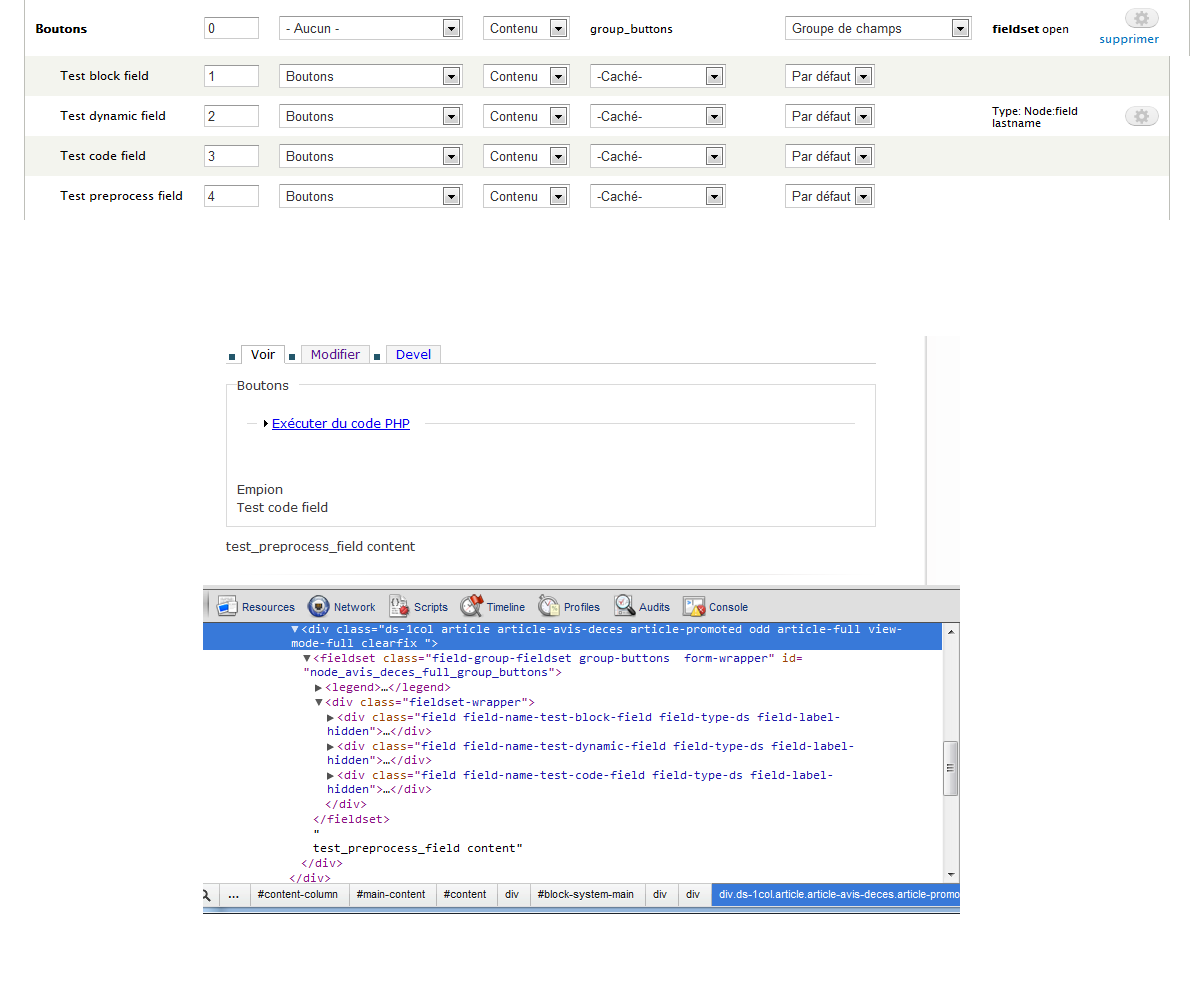Open the Timeline panel icon
This screenshot has height=1000, width=1203.
pos(472,606)
